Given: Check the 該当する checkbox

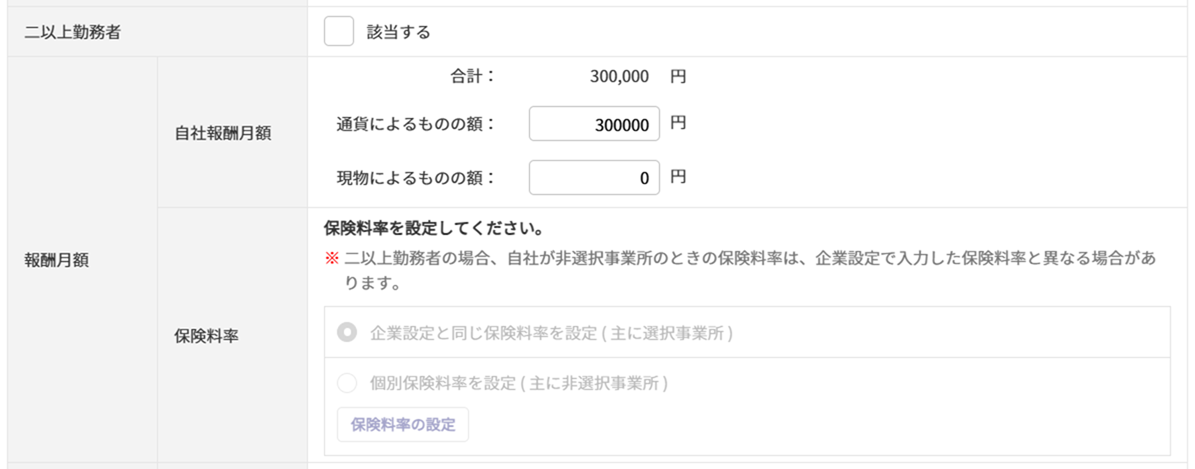Looking at the screenshot, I should point(339,32).
